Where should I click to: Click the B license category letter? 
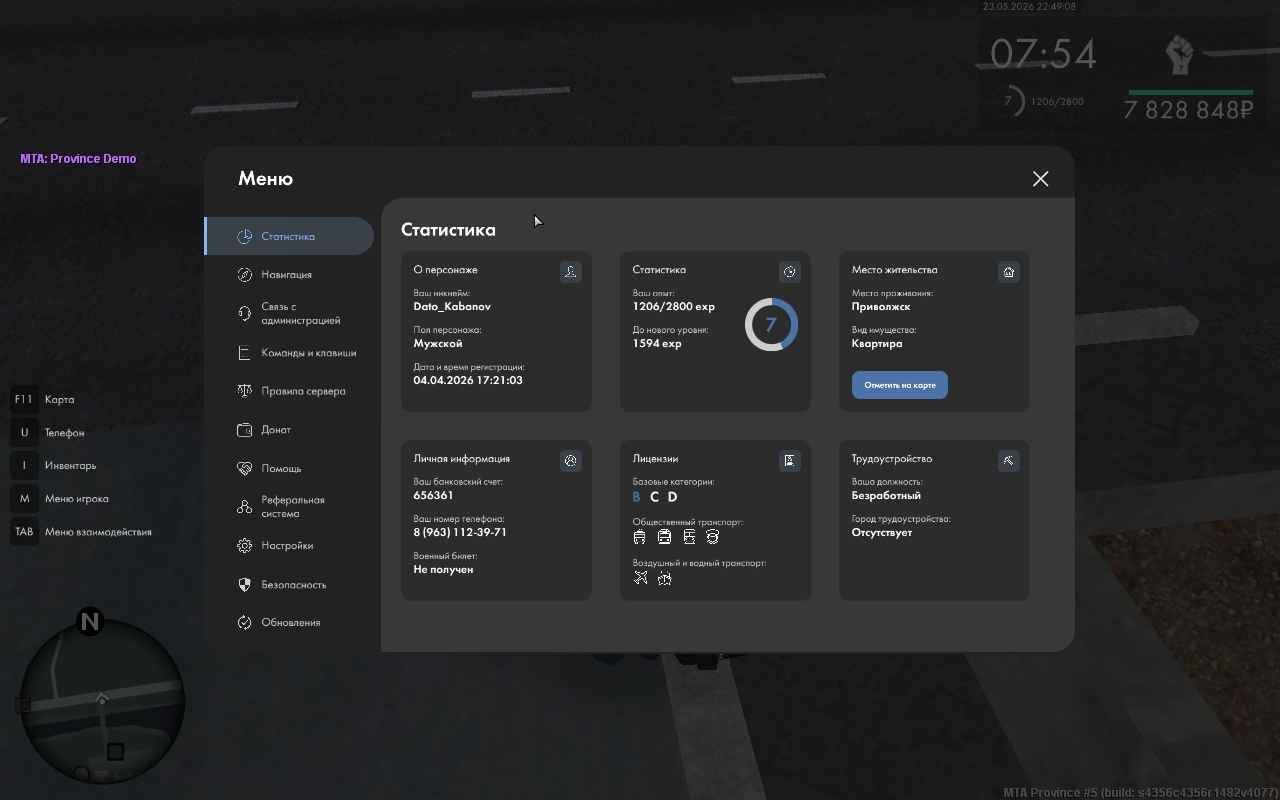pyautogui.click(x=636, y=497)
